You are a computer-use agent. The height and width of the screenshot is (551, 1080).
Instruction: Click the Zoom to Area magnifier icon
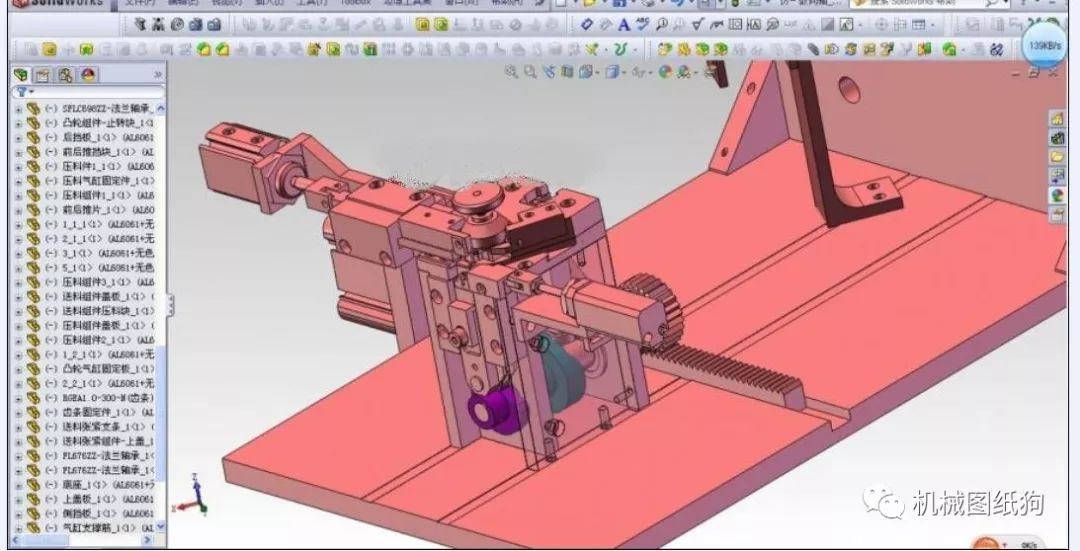click(x=530, y=72)
